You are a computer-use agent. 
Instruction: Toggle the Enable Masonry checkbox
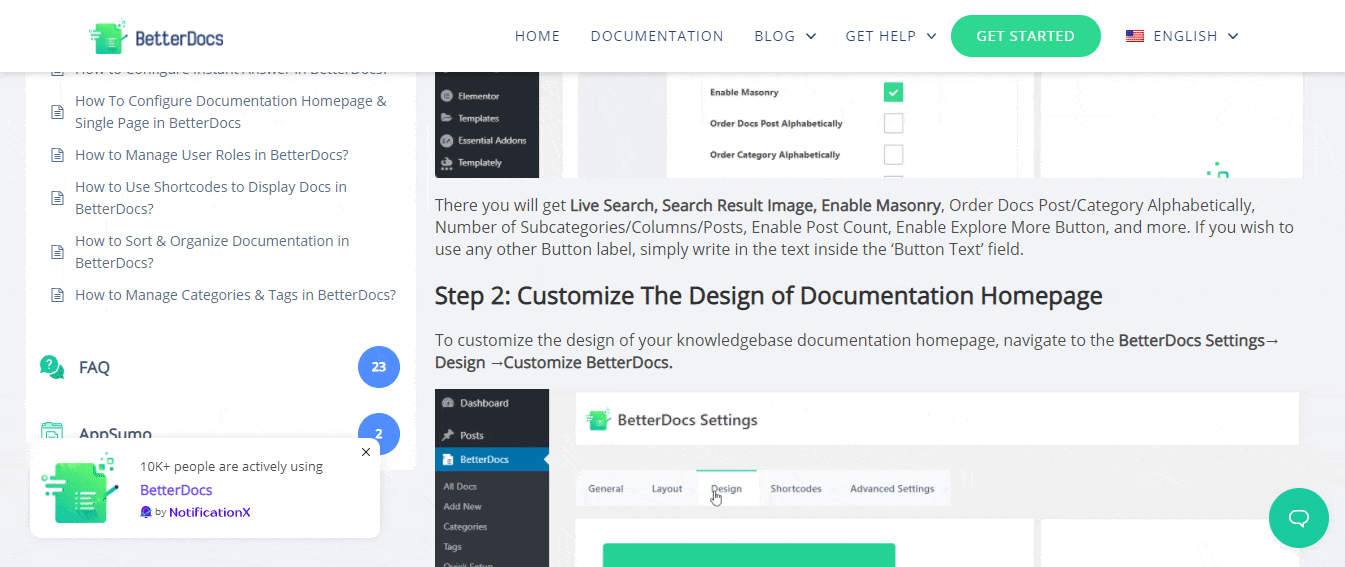(893, 92)
